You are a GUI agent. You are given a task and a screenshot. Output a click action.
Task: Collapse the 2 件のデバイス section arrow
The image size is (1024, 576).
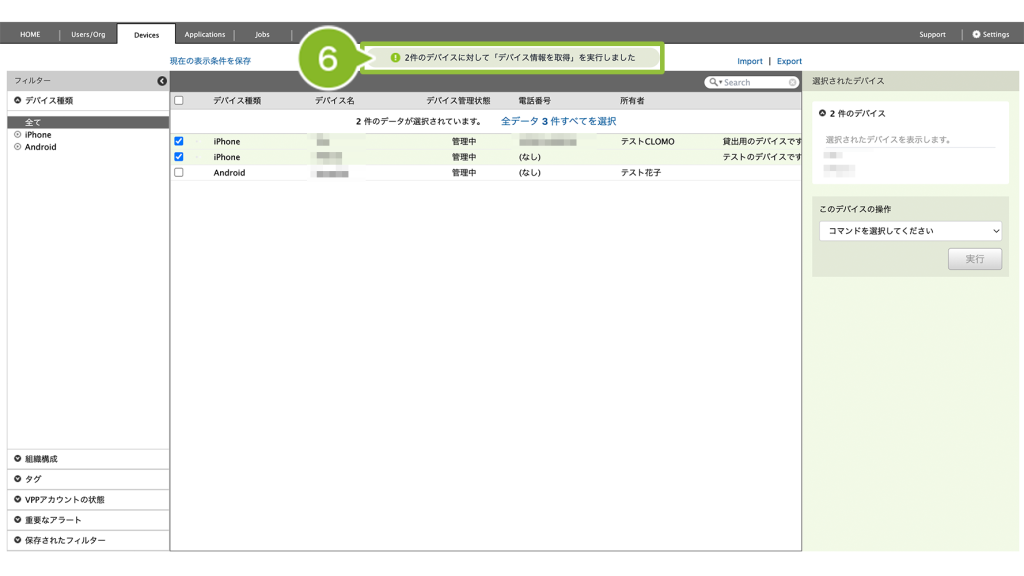pyautogui.click(x=822, y=114)
